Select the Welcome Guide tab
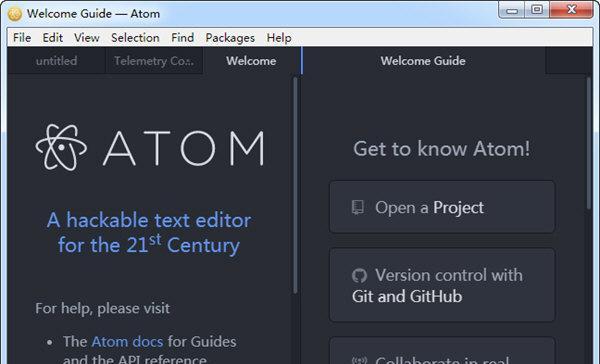The height and width of the screenshot is (364, 600). pos(423,61)
